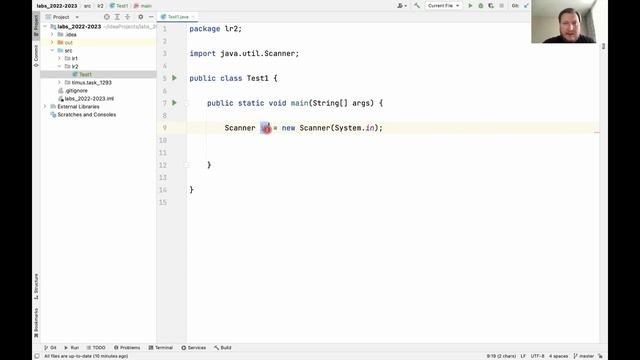Click the 4 spaces indent indicator
This screenshot has width=640, height=360.
pos(558,356)
